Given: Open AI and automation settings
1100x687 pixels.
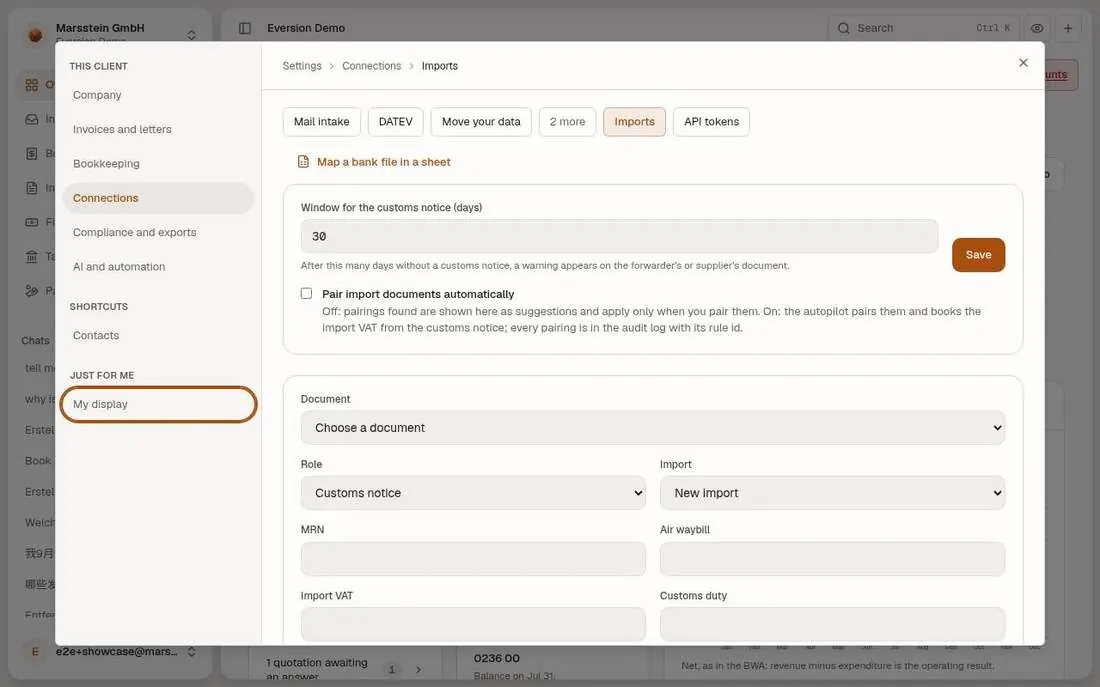Looking at the screenshot, I should pyautogui.click(x=158, y=267).
